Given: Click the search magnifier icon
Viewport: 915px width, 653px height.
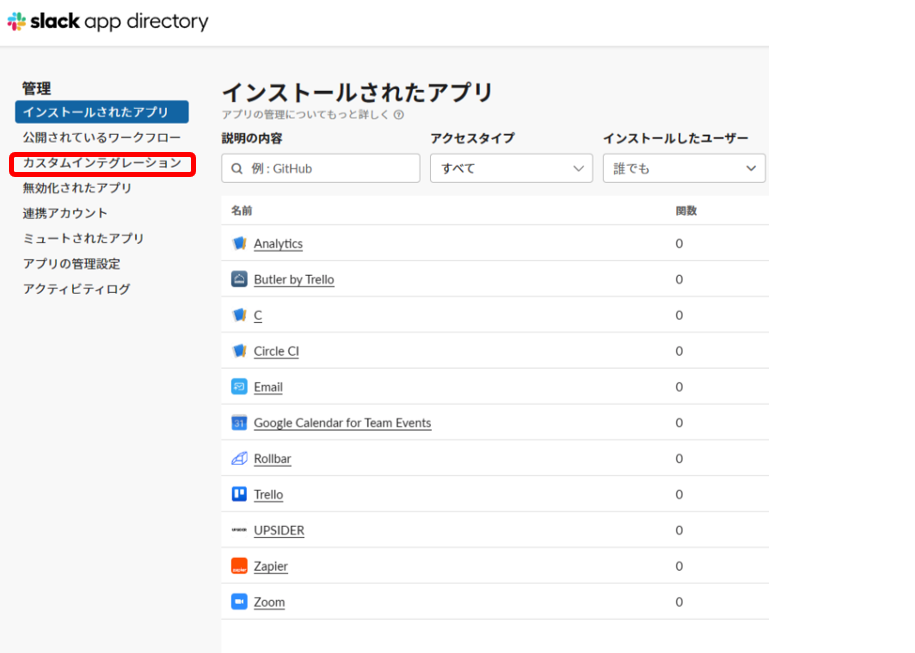Looking at the screenshot, I should (237, 169).
